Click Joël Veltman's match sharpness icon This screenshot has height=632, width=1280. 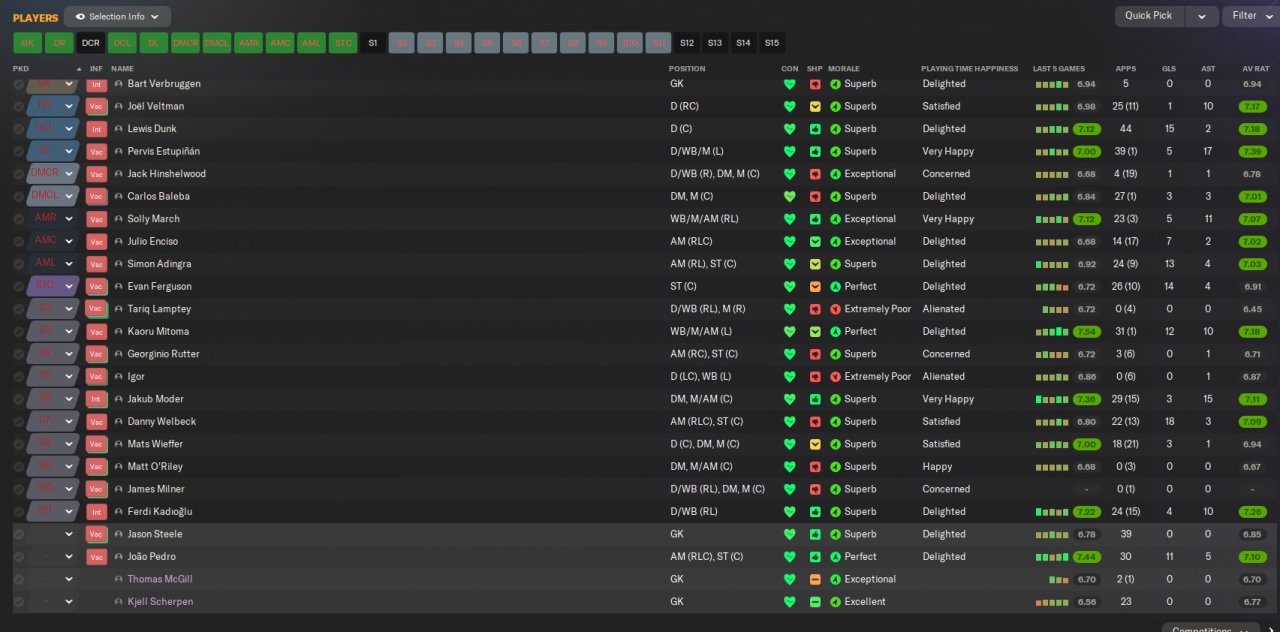pos(815,106)
